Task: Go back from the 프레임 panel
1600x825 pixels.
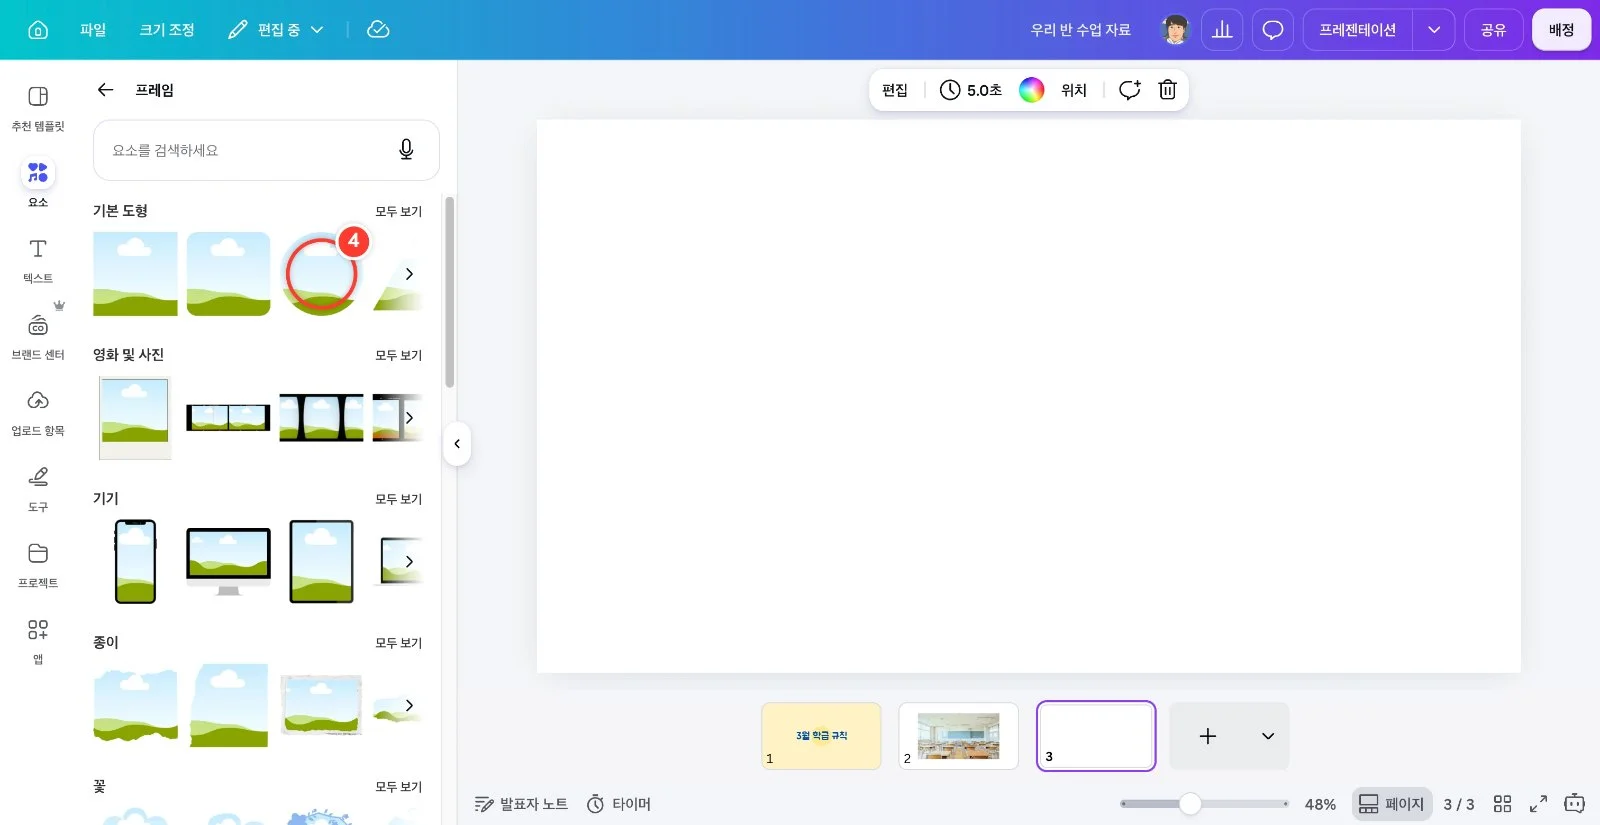Action: pos(105,90)
